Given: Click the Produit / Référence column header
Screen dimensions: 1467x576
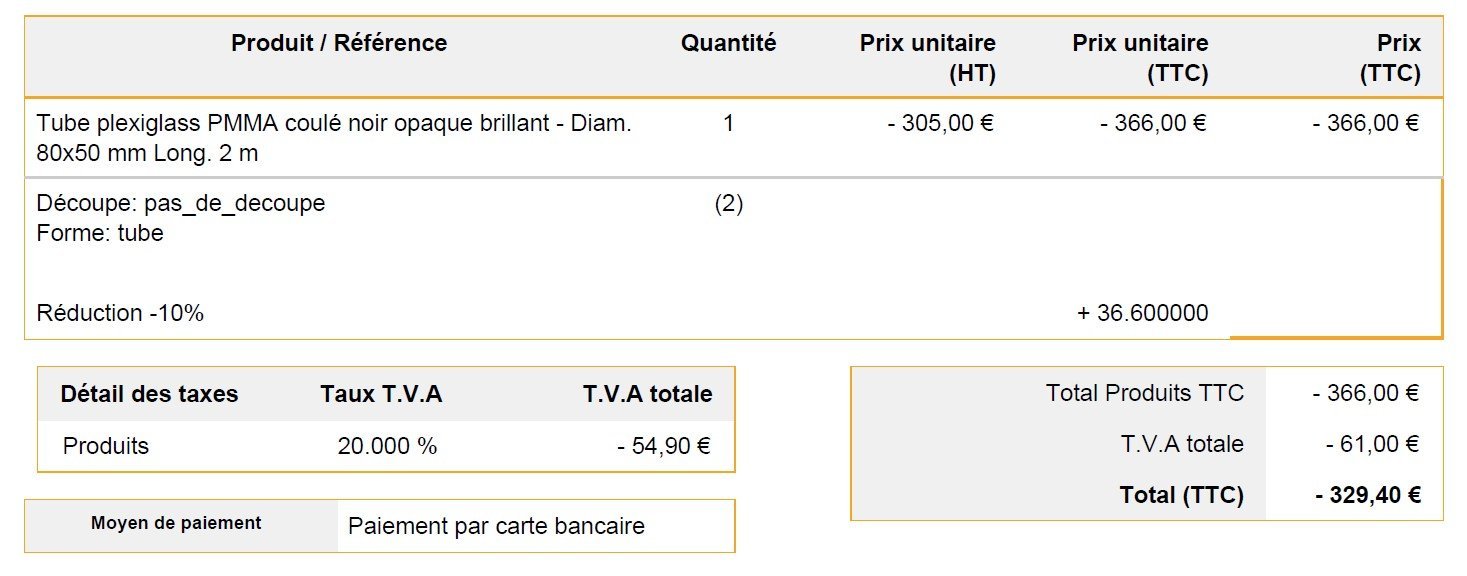Looking at the screenshot, I should pos(339,43).
